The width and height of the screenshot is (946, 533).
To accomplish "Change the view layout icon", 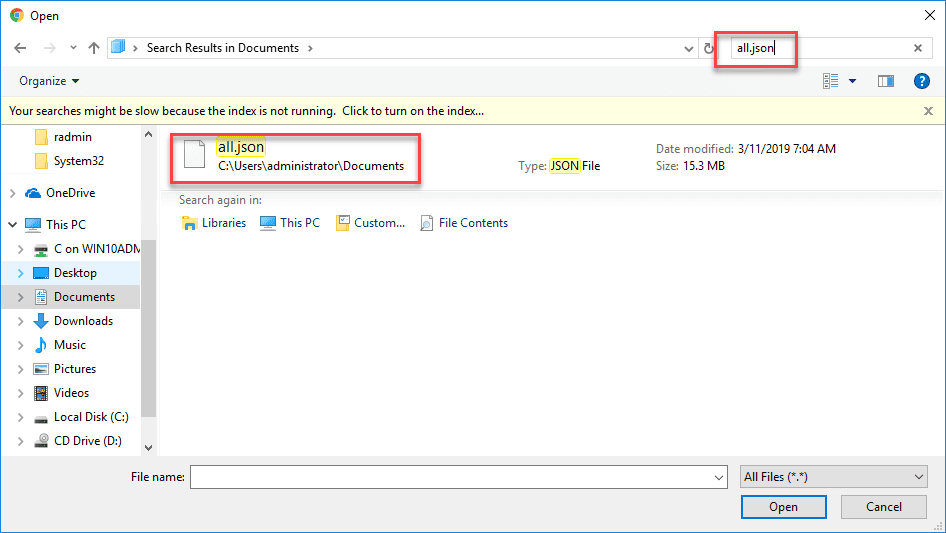I will (831, 81).
